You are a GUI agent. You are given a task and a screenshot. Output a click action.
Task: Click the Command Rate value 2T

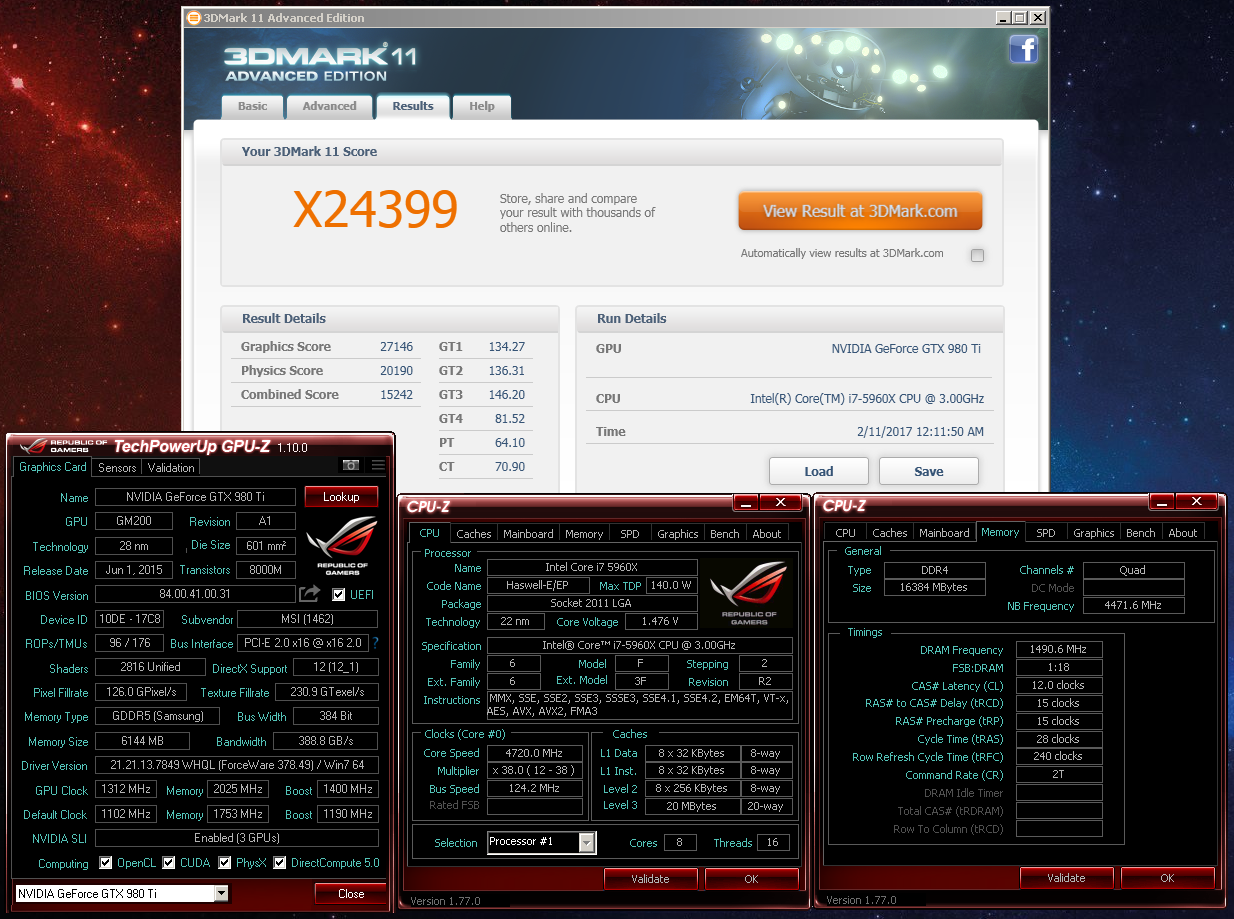[x=1059, y=775]
